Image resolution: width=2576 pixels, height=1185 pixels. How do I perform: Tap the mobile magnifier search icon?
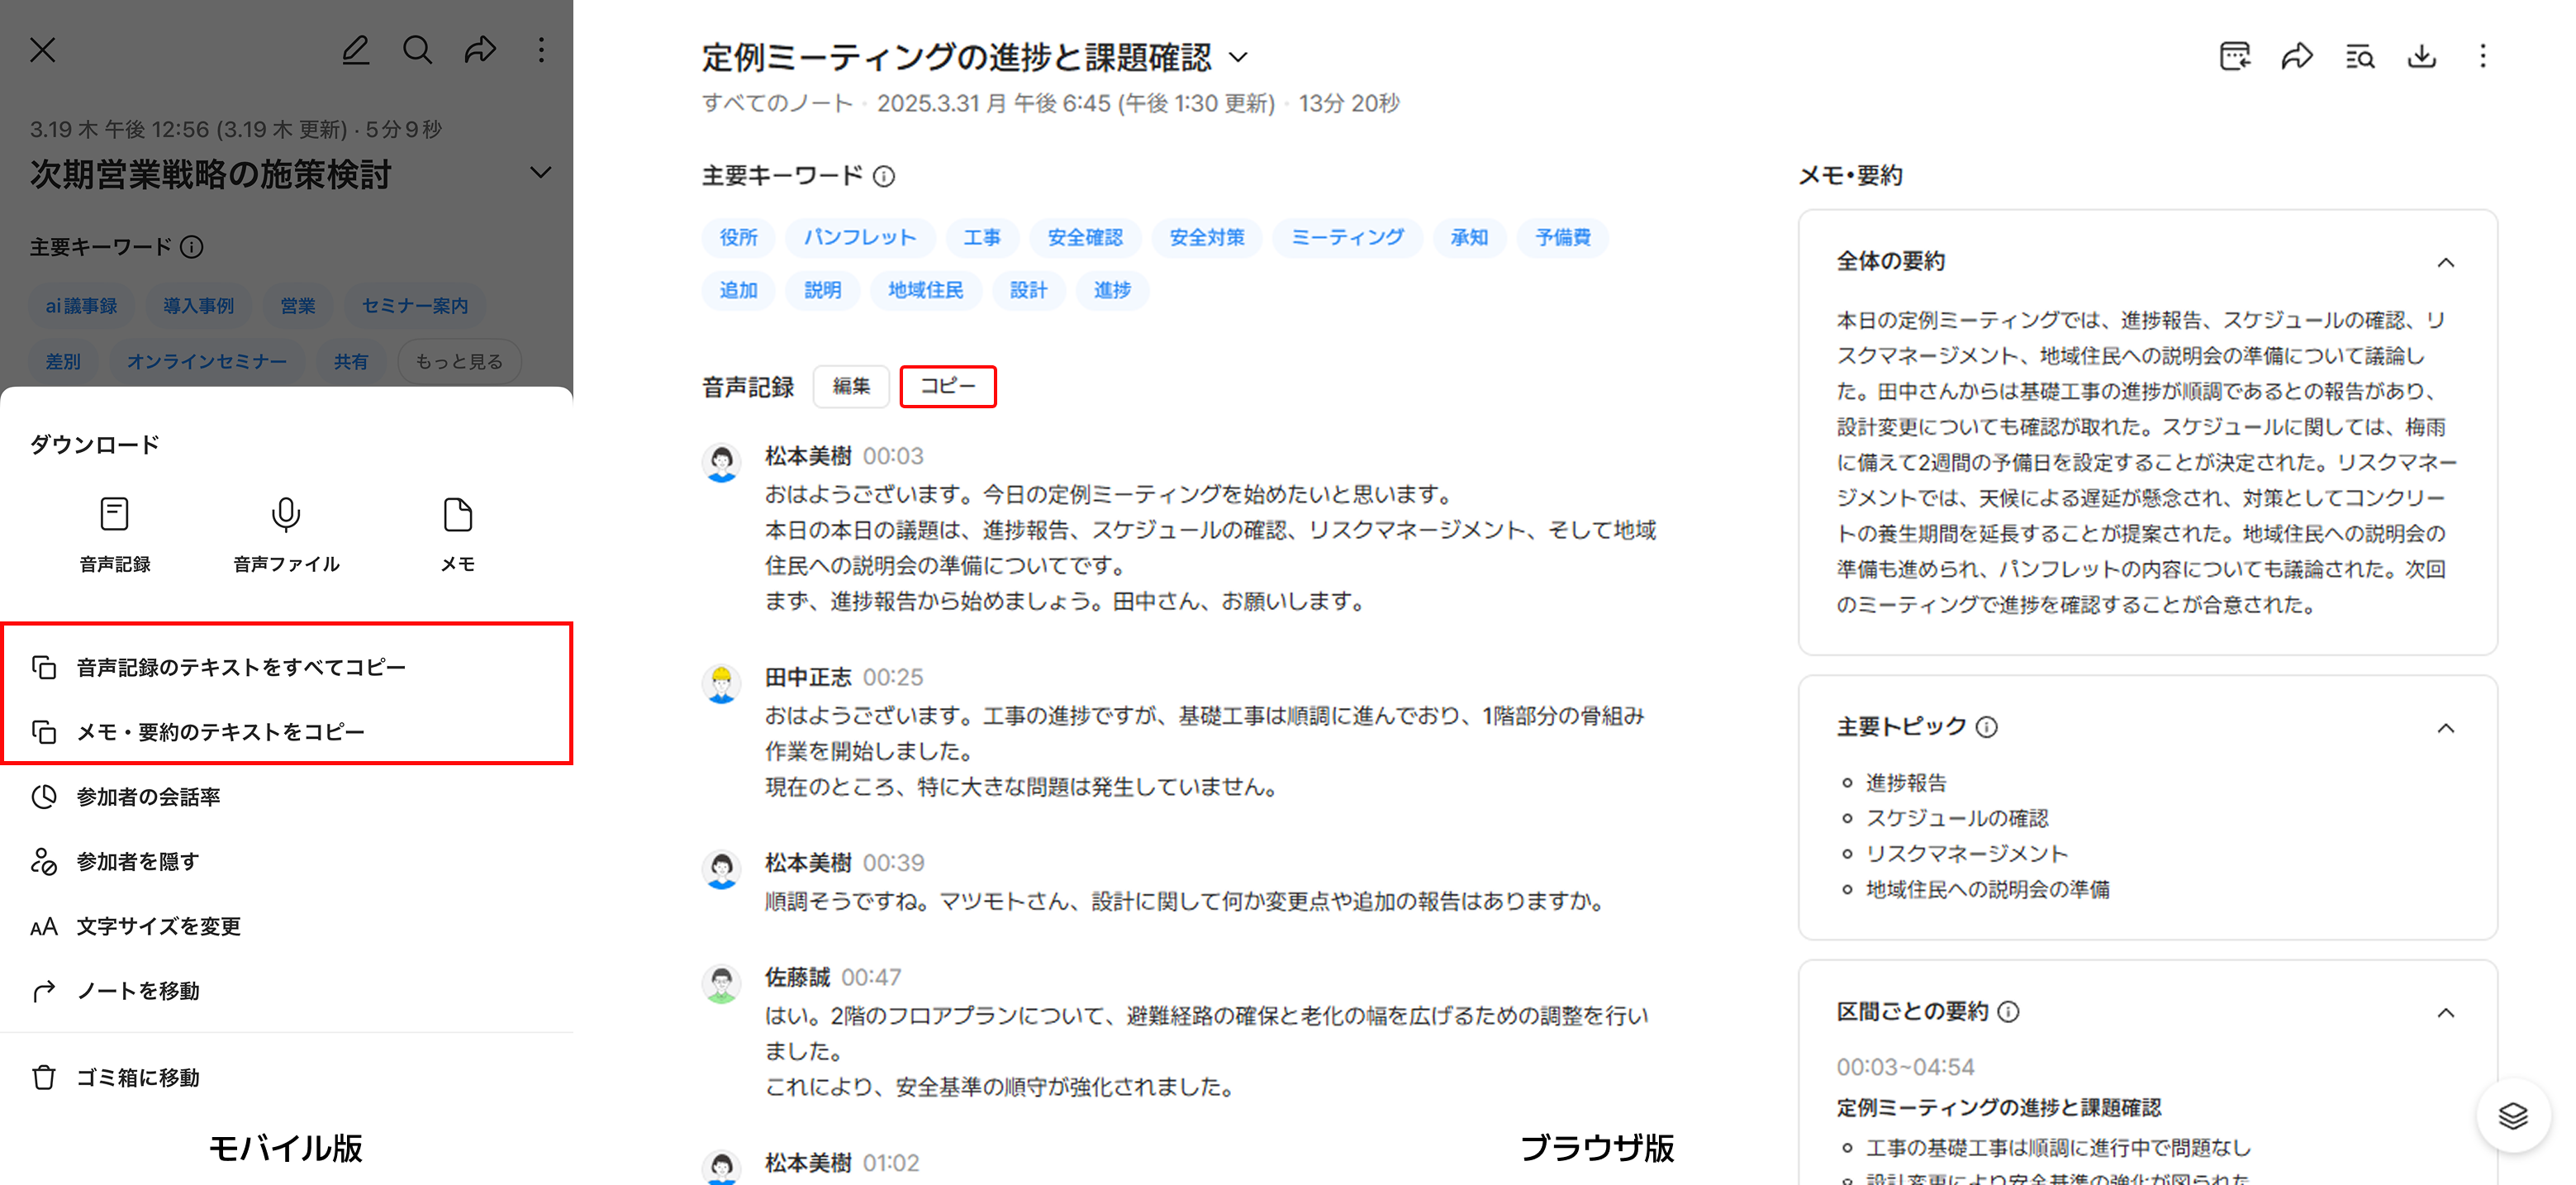[x=417, y=50]
